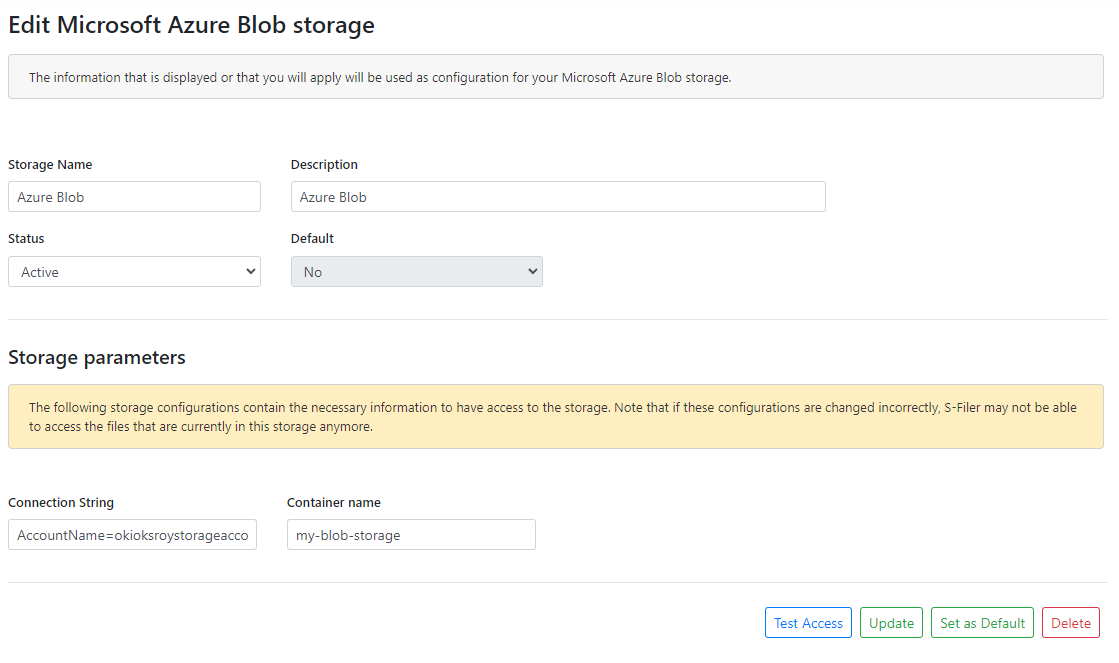Open the Default dropdown showing No

(417, 272)
